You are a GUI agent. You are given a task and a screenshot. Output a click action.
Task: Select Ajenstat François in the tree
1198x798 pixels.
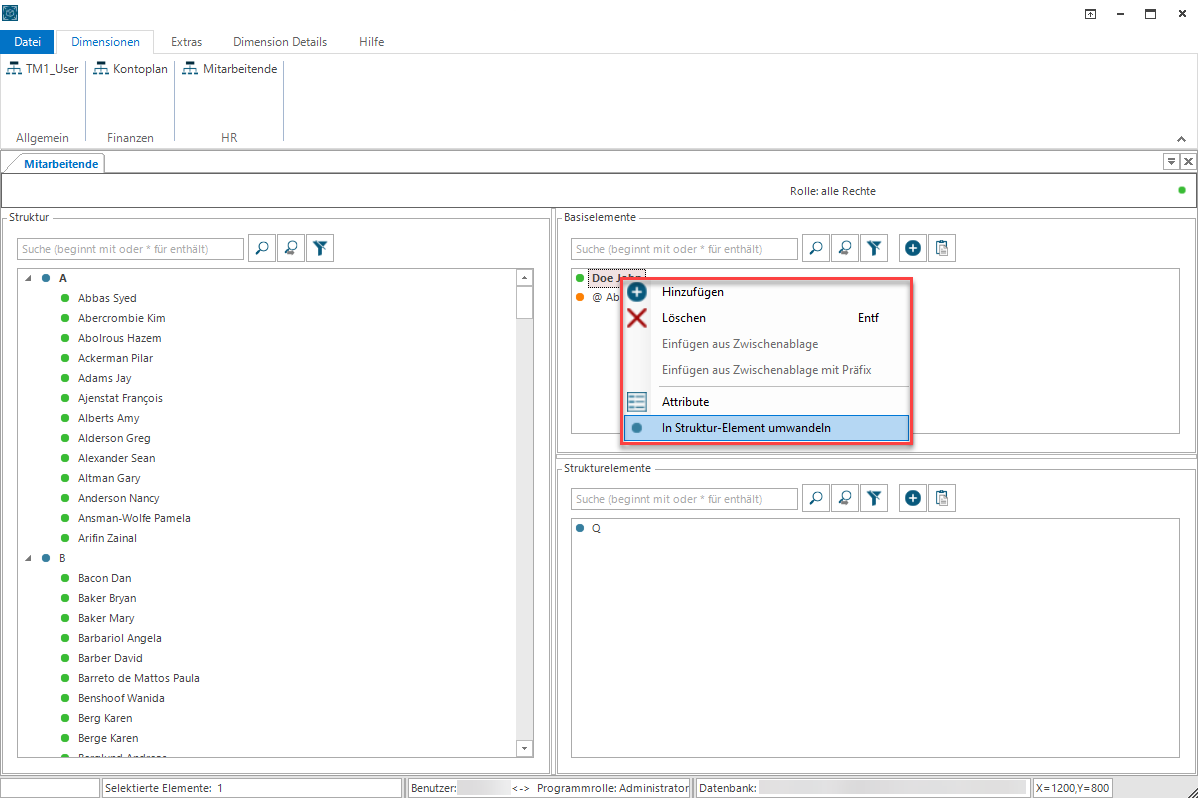coord(120,398)
